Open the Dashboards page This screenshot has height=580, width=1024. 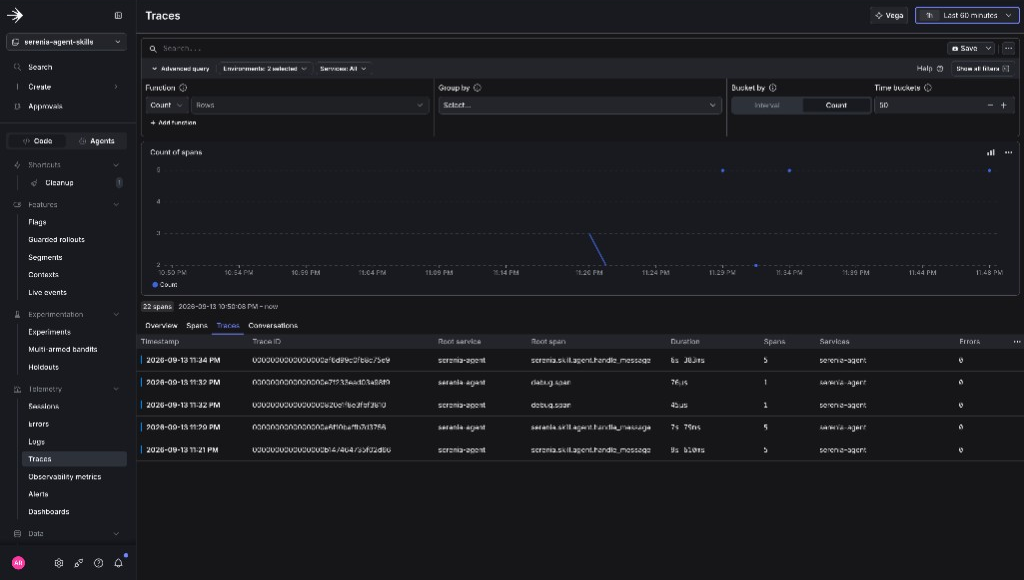tap(48, 512)
